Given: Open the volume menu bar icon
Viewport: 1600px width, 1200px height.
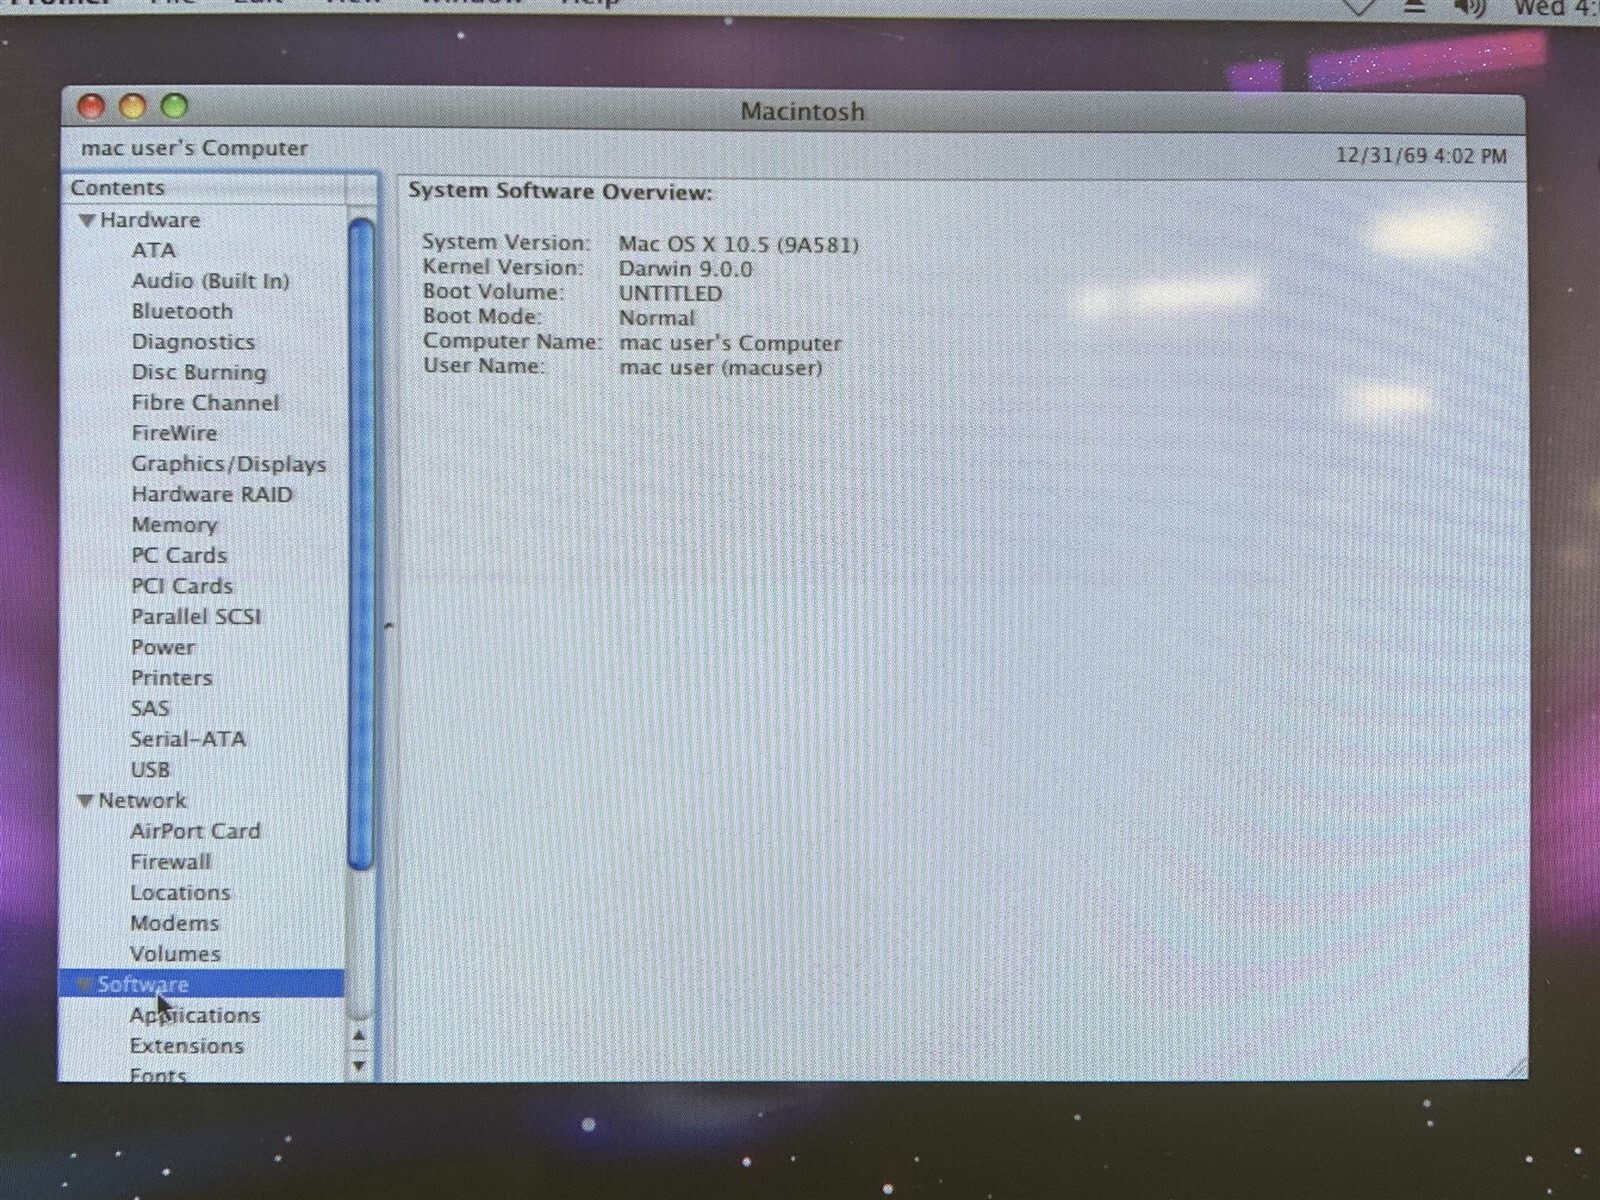Looking at the screenshot, I should click(x=1469, y=8).
